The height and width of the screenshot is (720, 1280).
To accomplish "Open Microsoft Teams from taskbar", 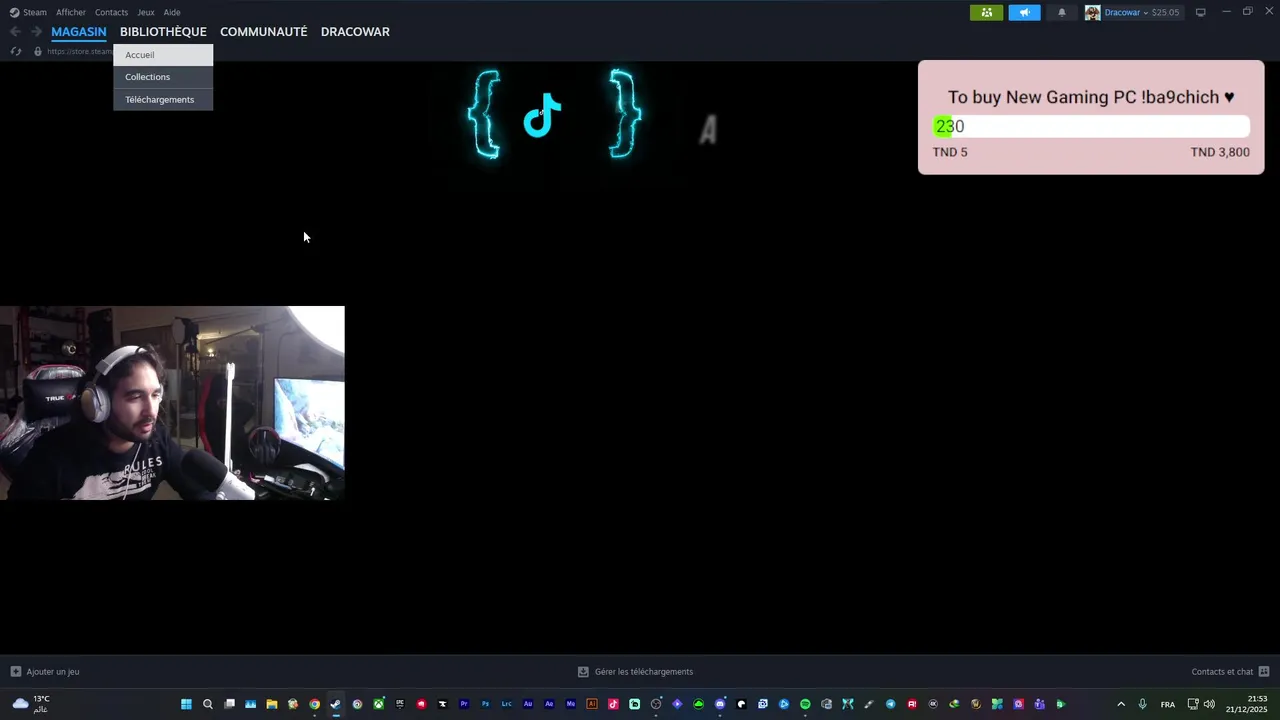I will 1039,704.
